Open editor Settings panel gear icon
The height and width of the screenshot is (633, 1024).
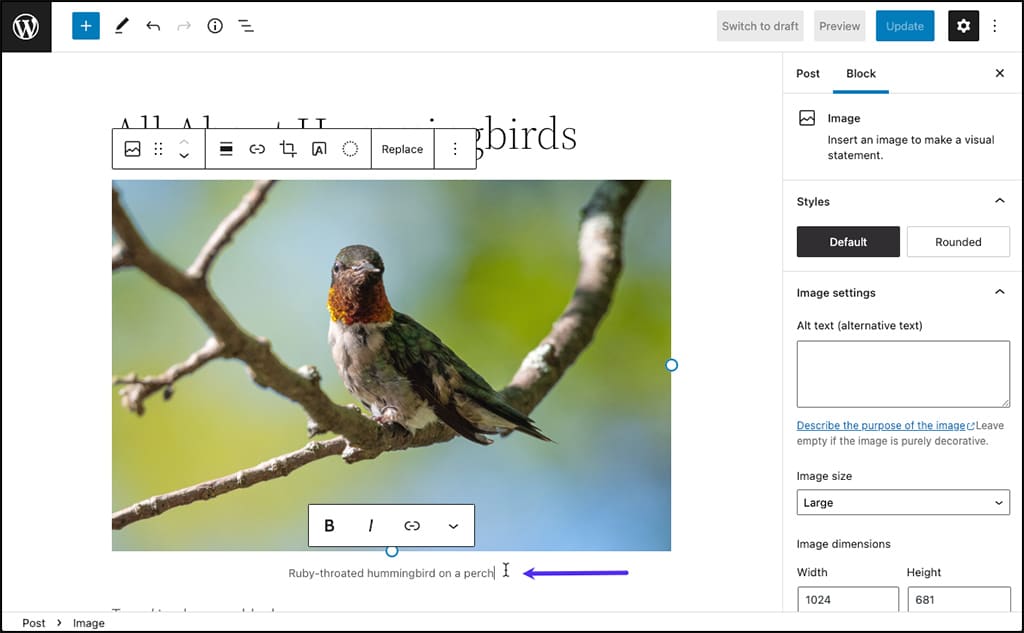(x=963, y=25)
